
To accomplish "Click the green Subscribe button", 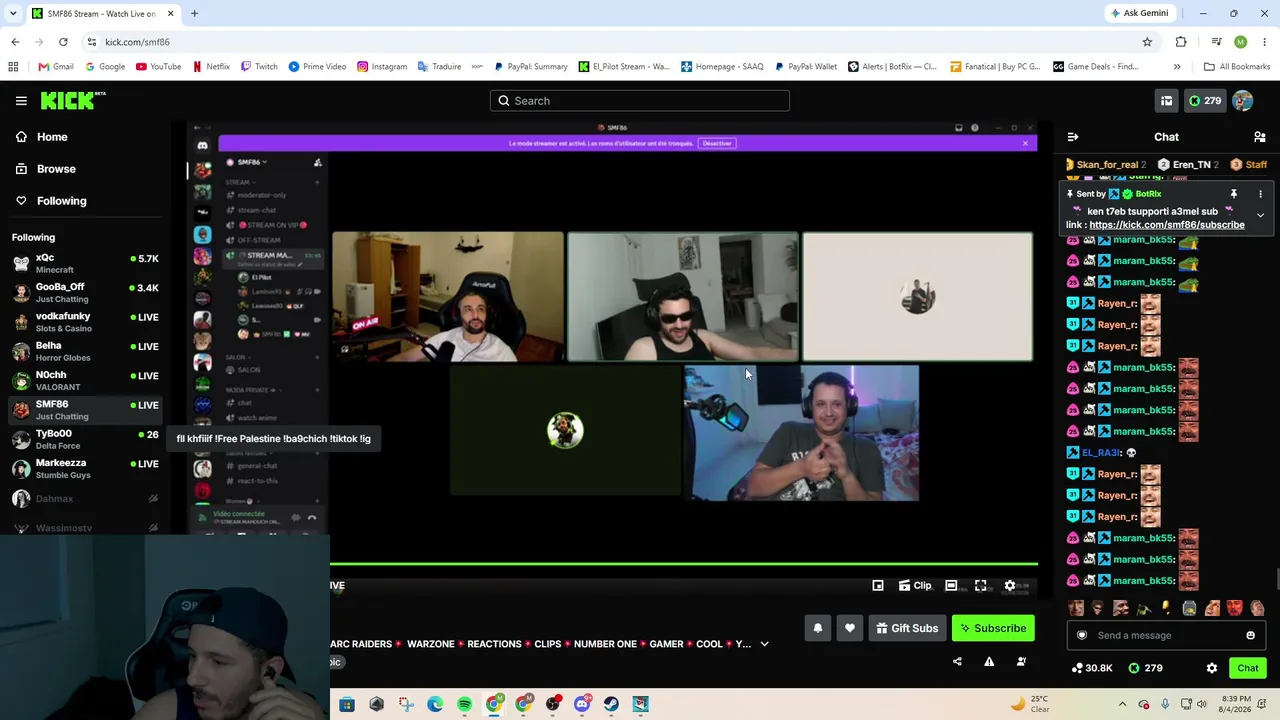I will (993, 628).
